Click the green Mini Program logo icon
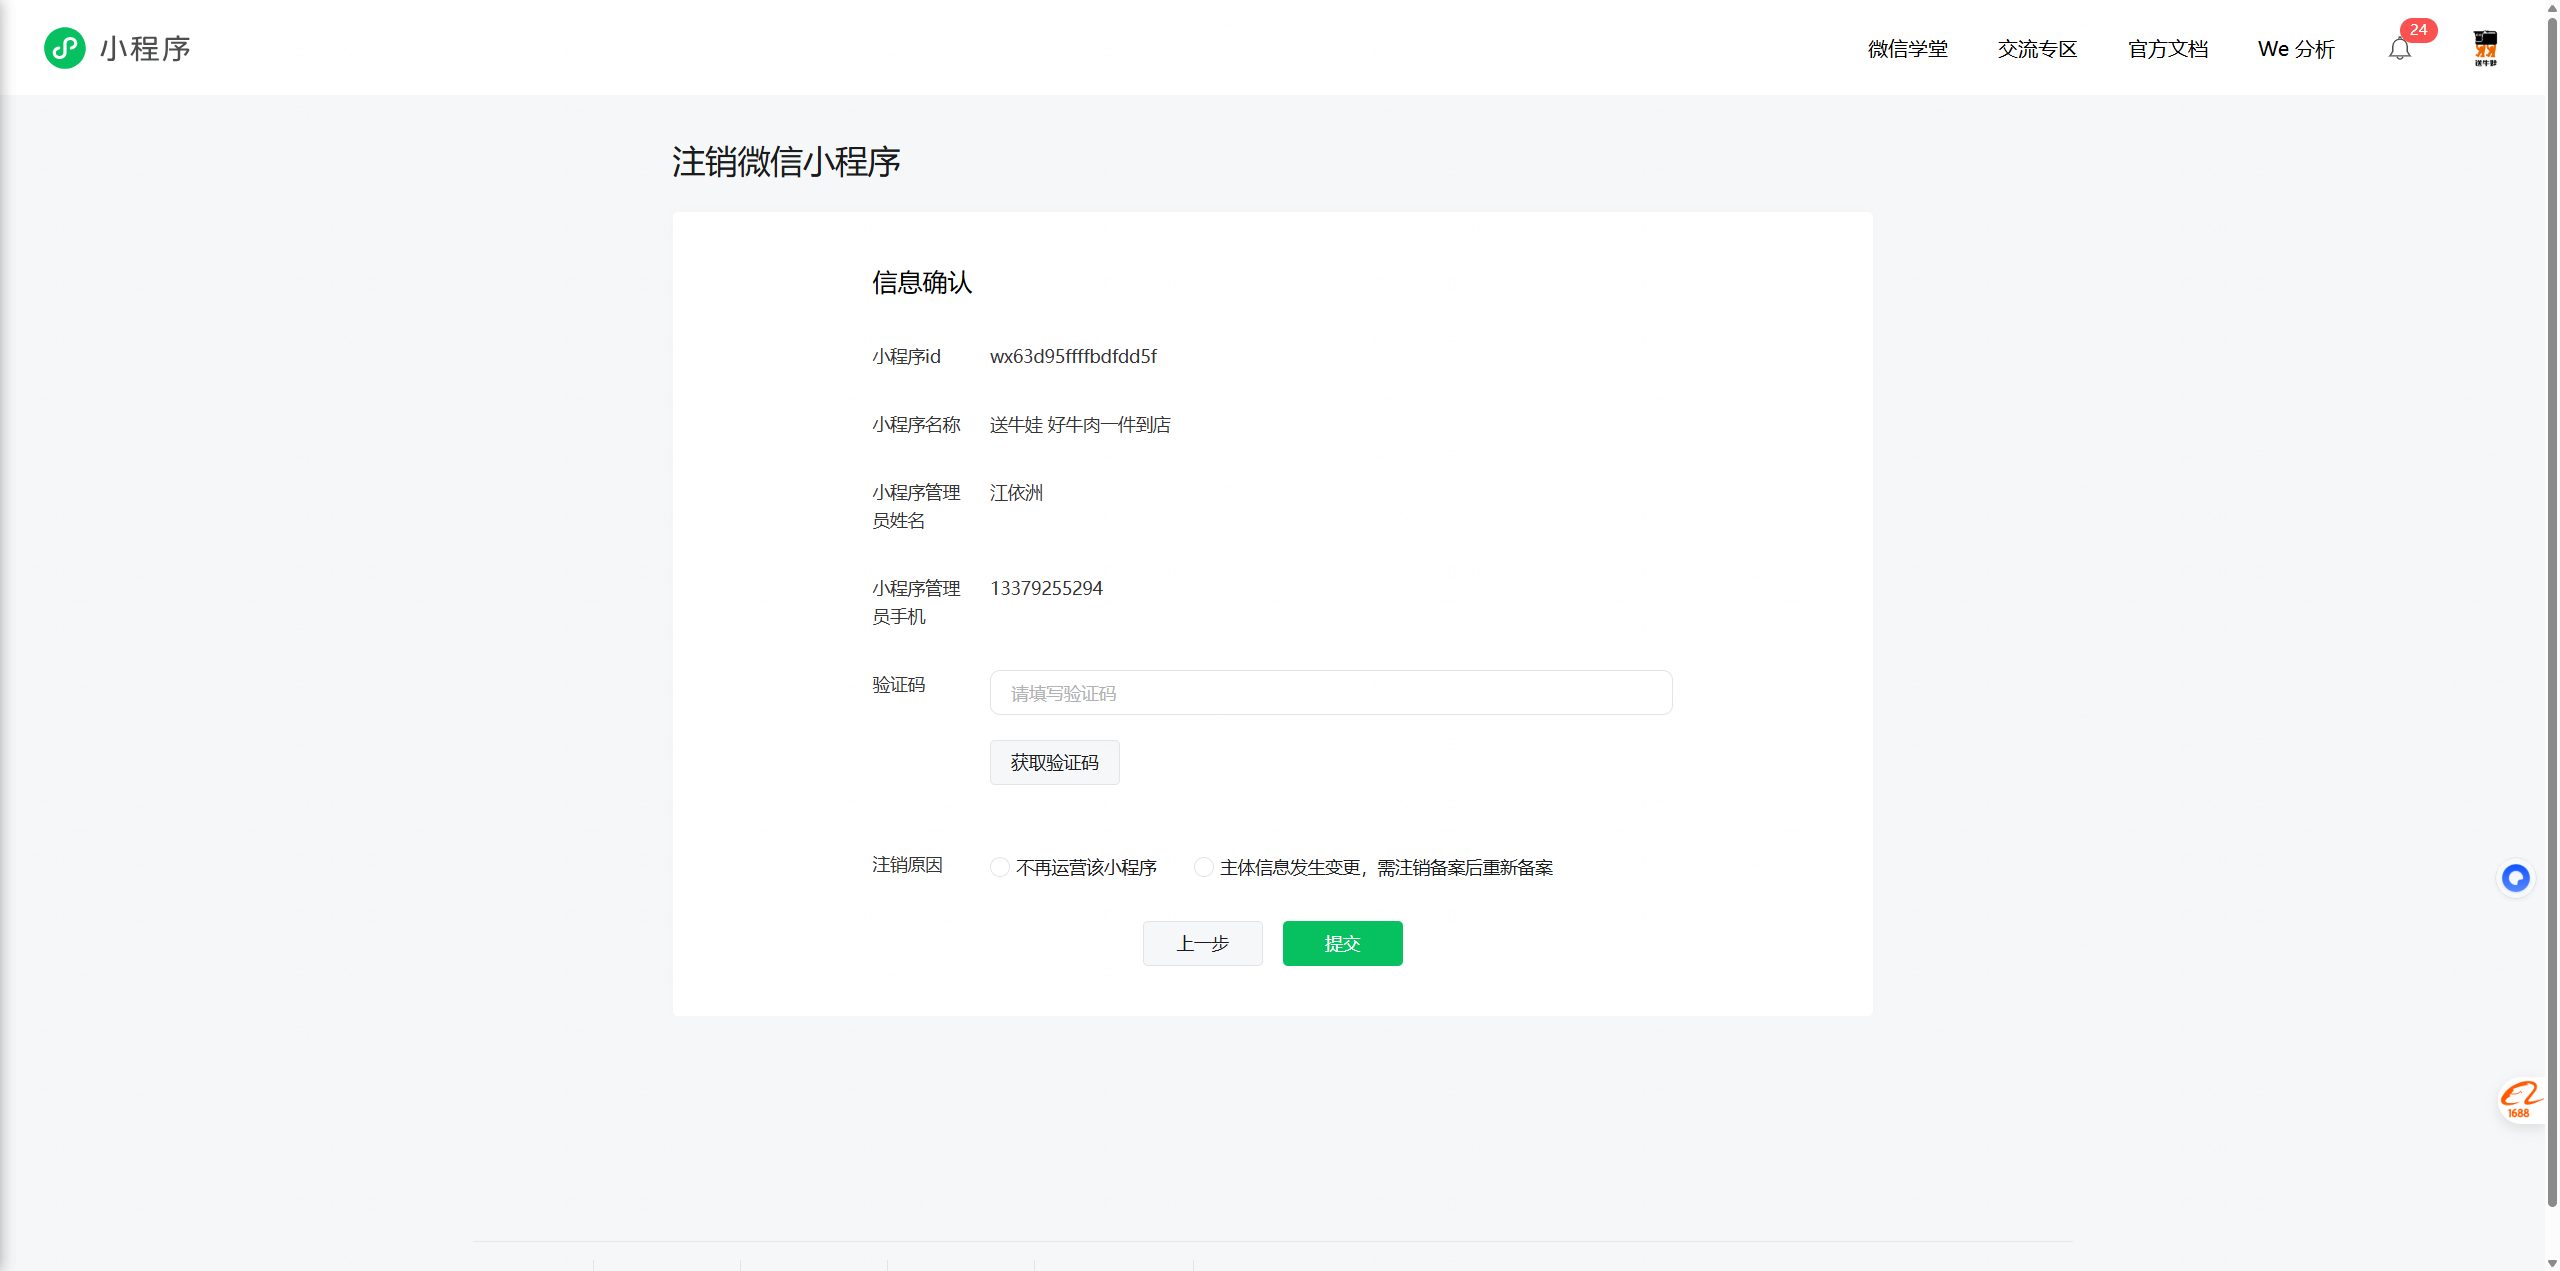 (65, 48)
